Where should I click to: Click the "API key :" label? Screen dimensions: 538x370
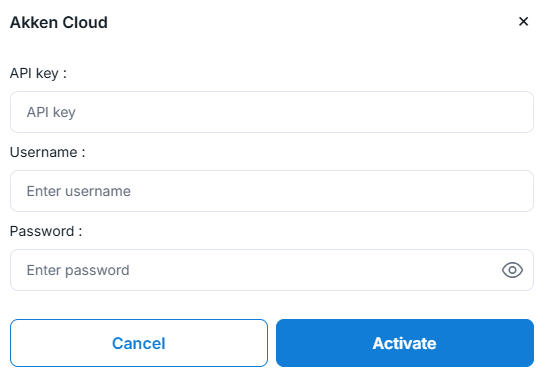pos(38,73)
